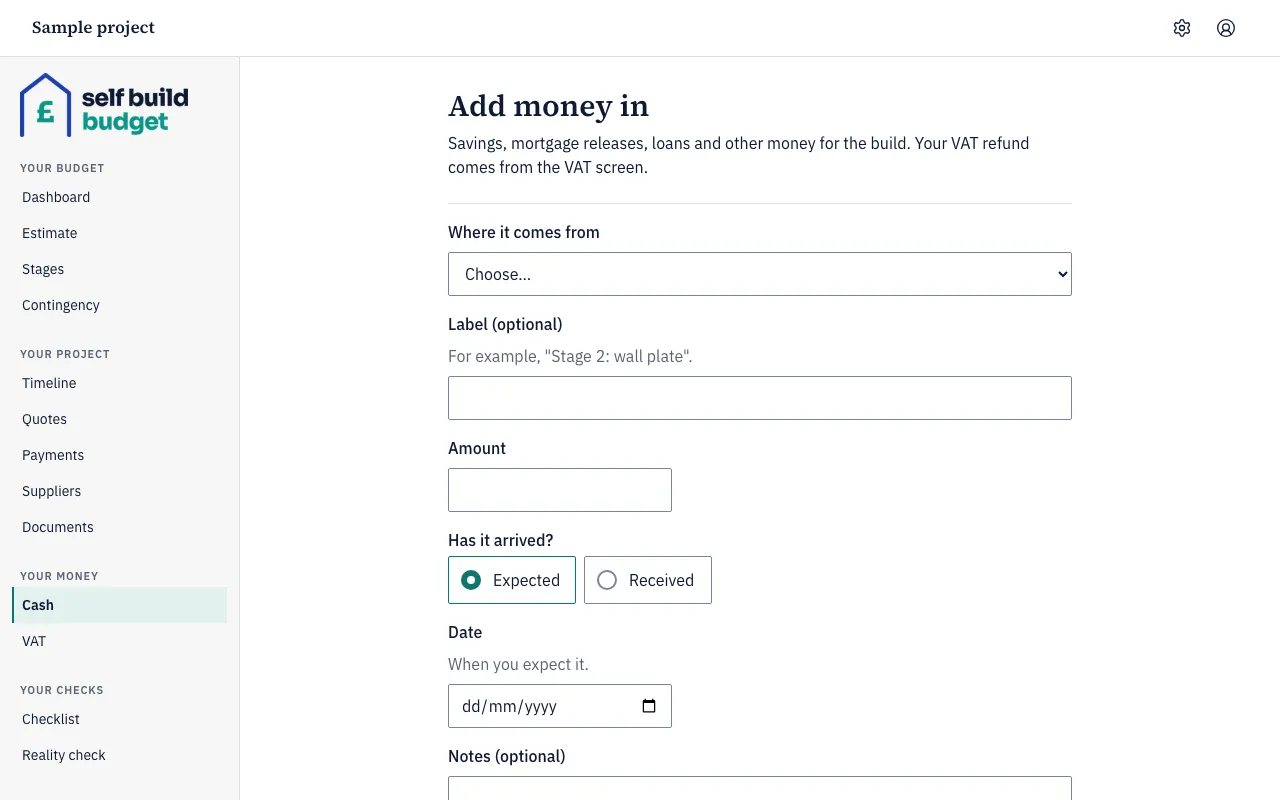Click the Sample project title
The width and height of the screenshot is (1280, 800).
[93, 28]
